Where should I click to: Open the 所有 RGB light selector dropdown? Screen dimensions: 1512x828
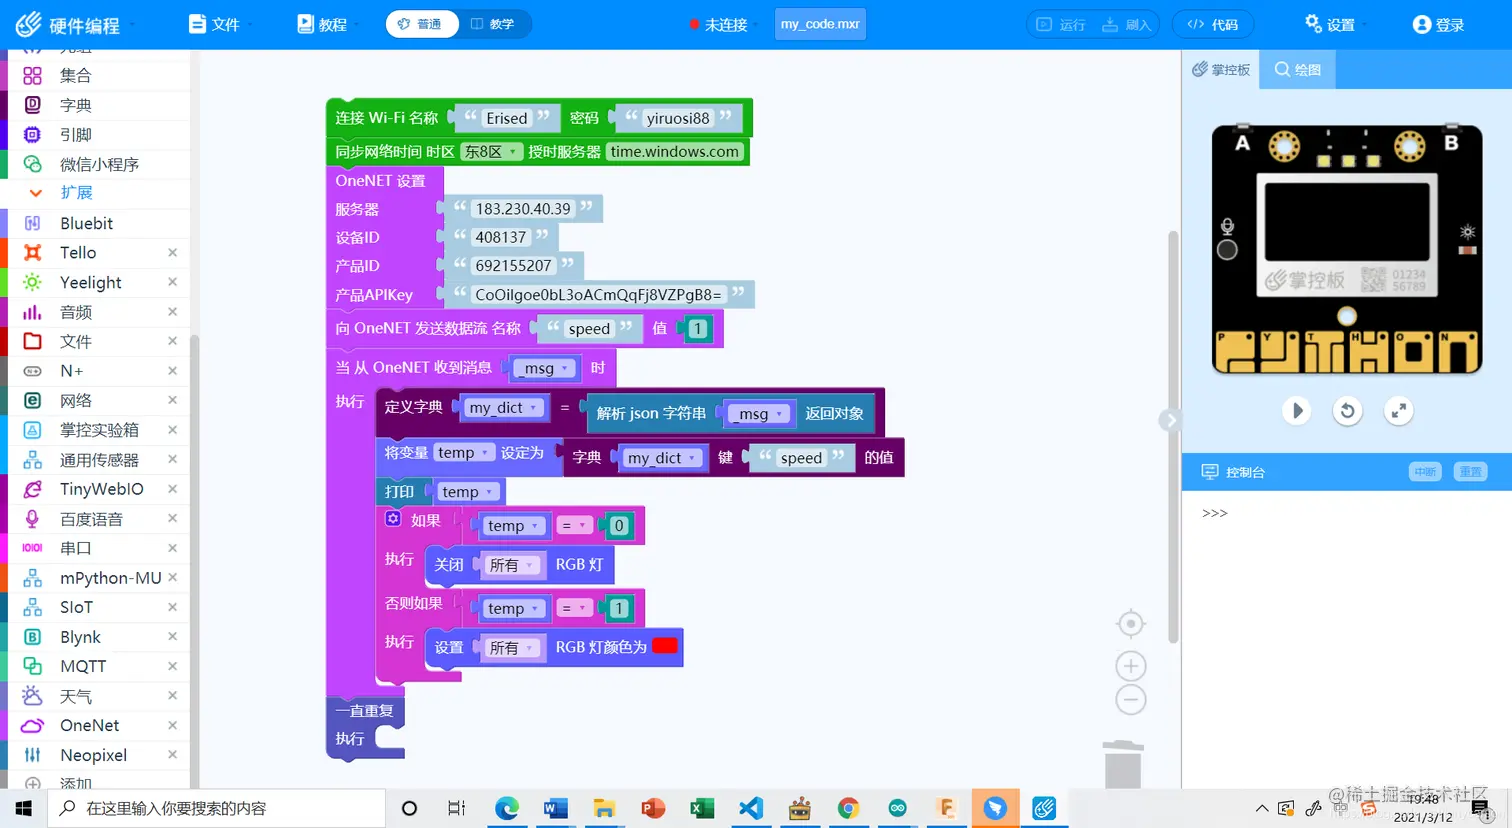pos(513,564)
